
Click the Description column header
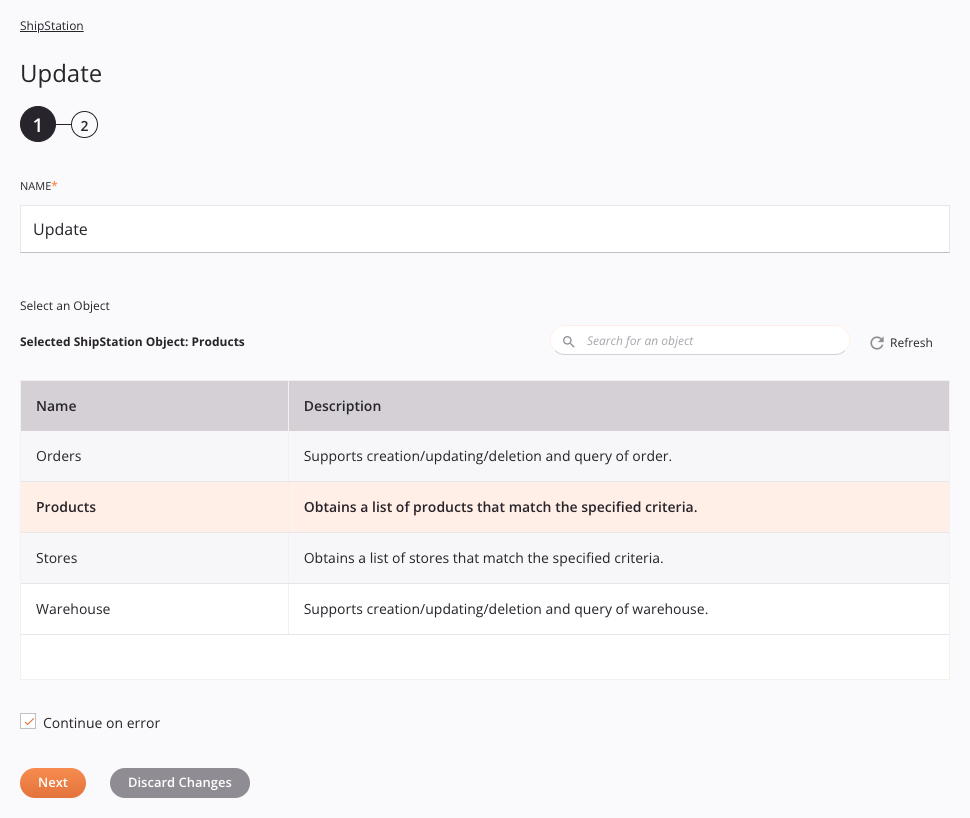[619, 406]
